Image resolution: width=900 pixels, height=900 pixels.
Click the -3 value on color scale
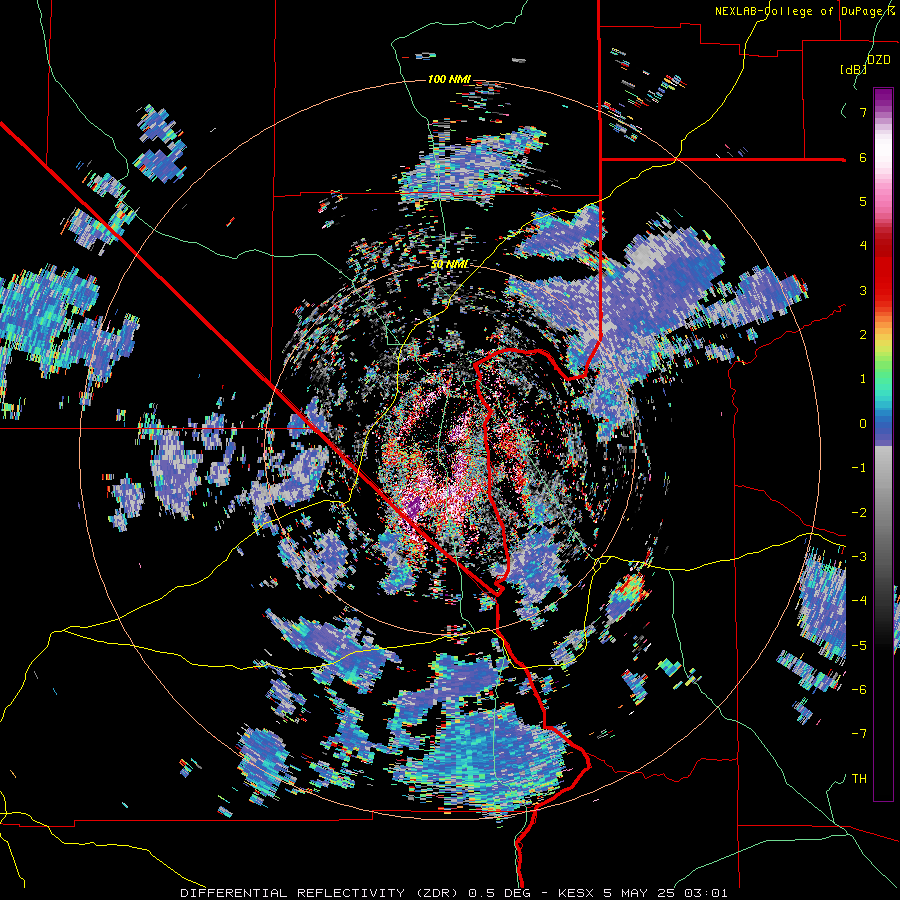click(x=859, y=557)
